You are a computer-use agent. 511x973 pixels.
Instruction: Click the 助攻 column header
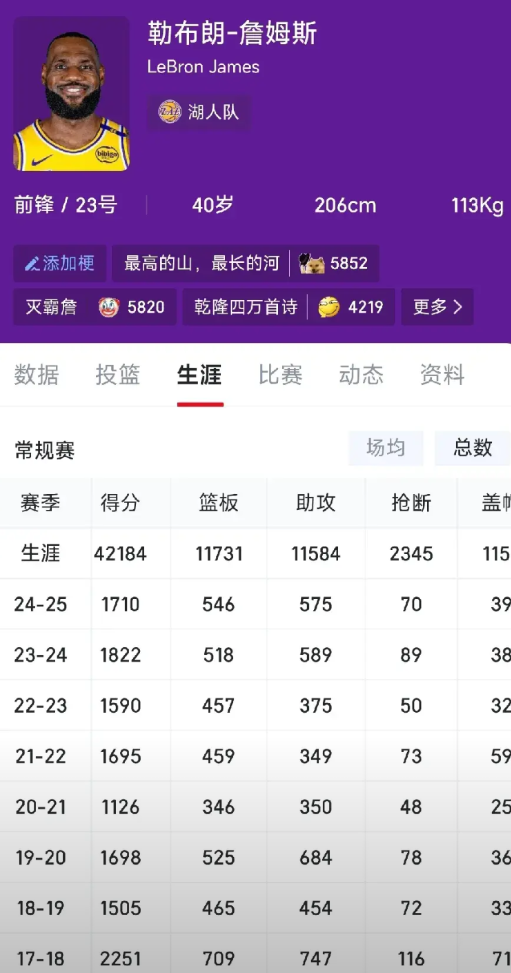315,503
